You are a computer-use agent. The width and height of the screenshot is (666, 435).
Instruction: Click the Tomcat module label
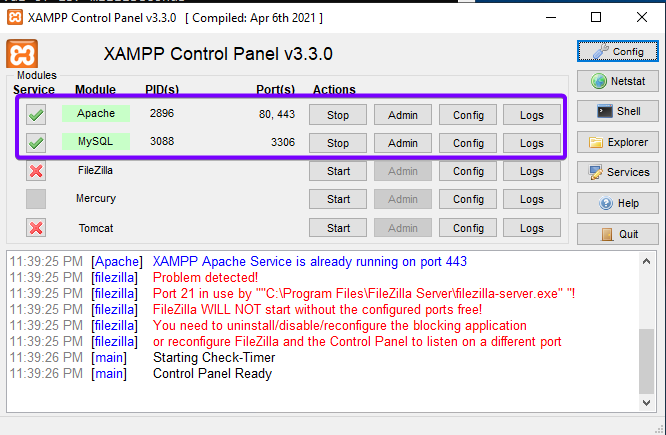pos(96,228)
